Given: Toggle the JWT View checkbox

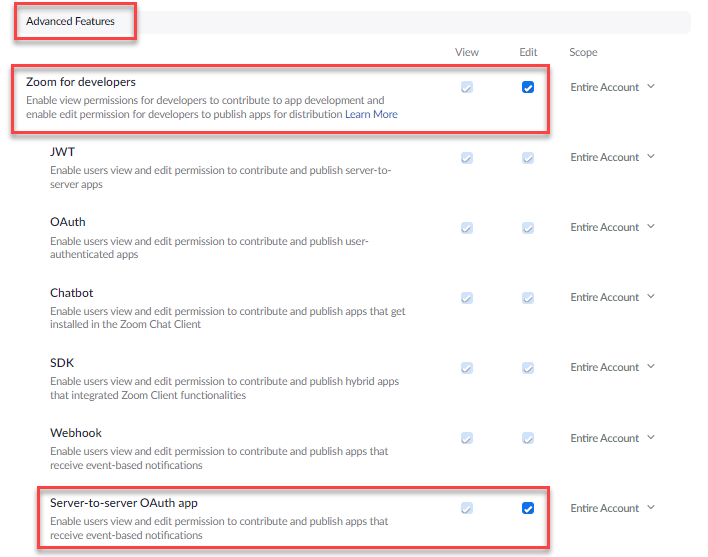Looking at the screenshot, I should click(x=467, y=158).
